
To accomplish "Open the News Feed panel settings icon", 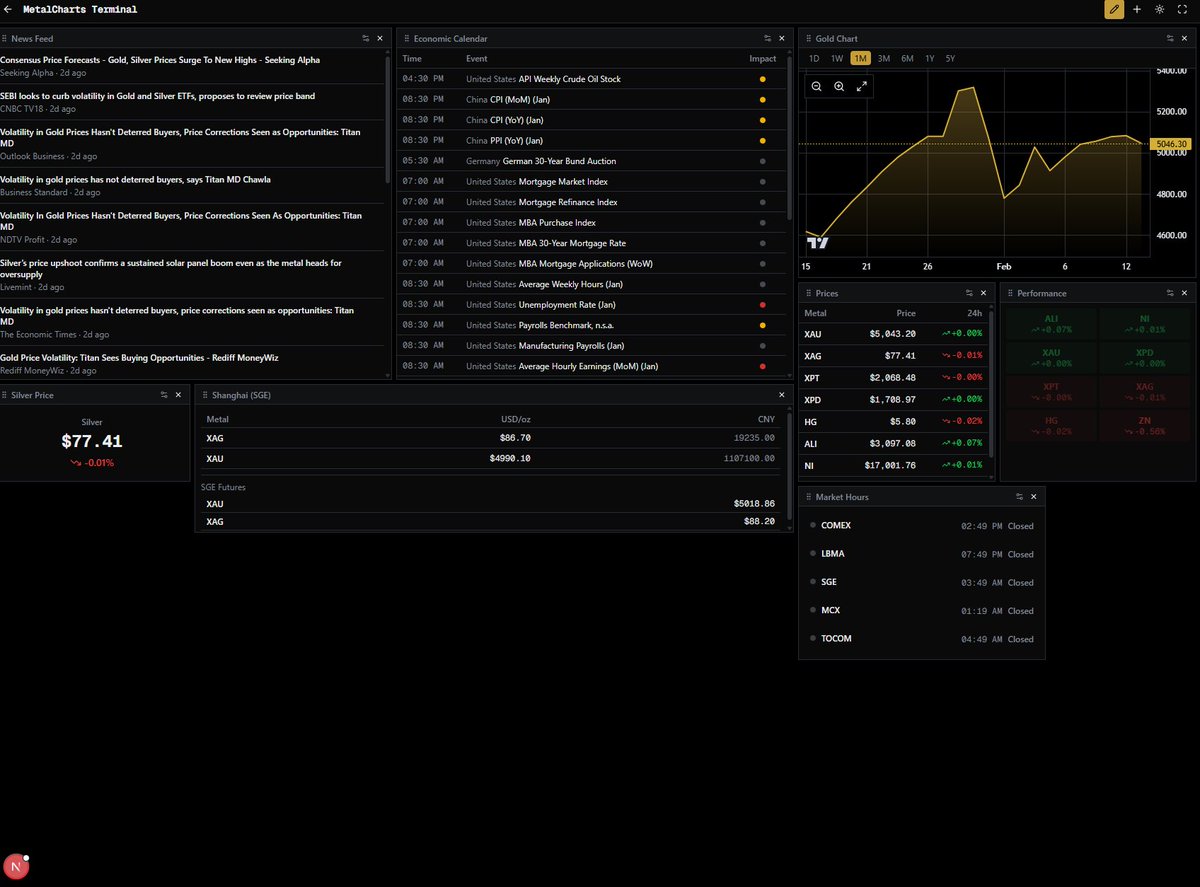I will (x=366, y=38).
